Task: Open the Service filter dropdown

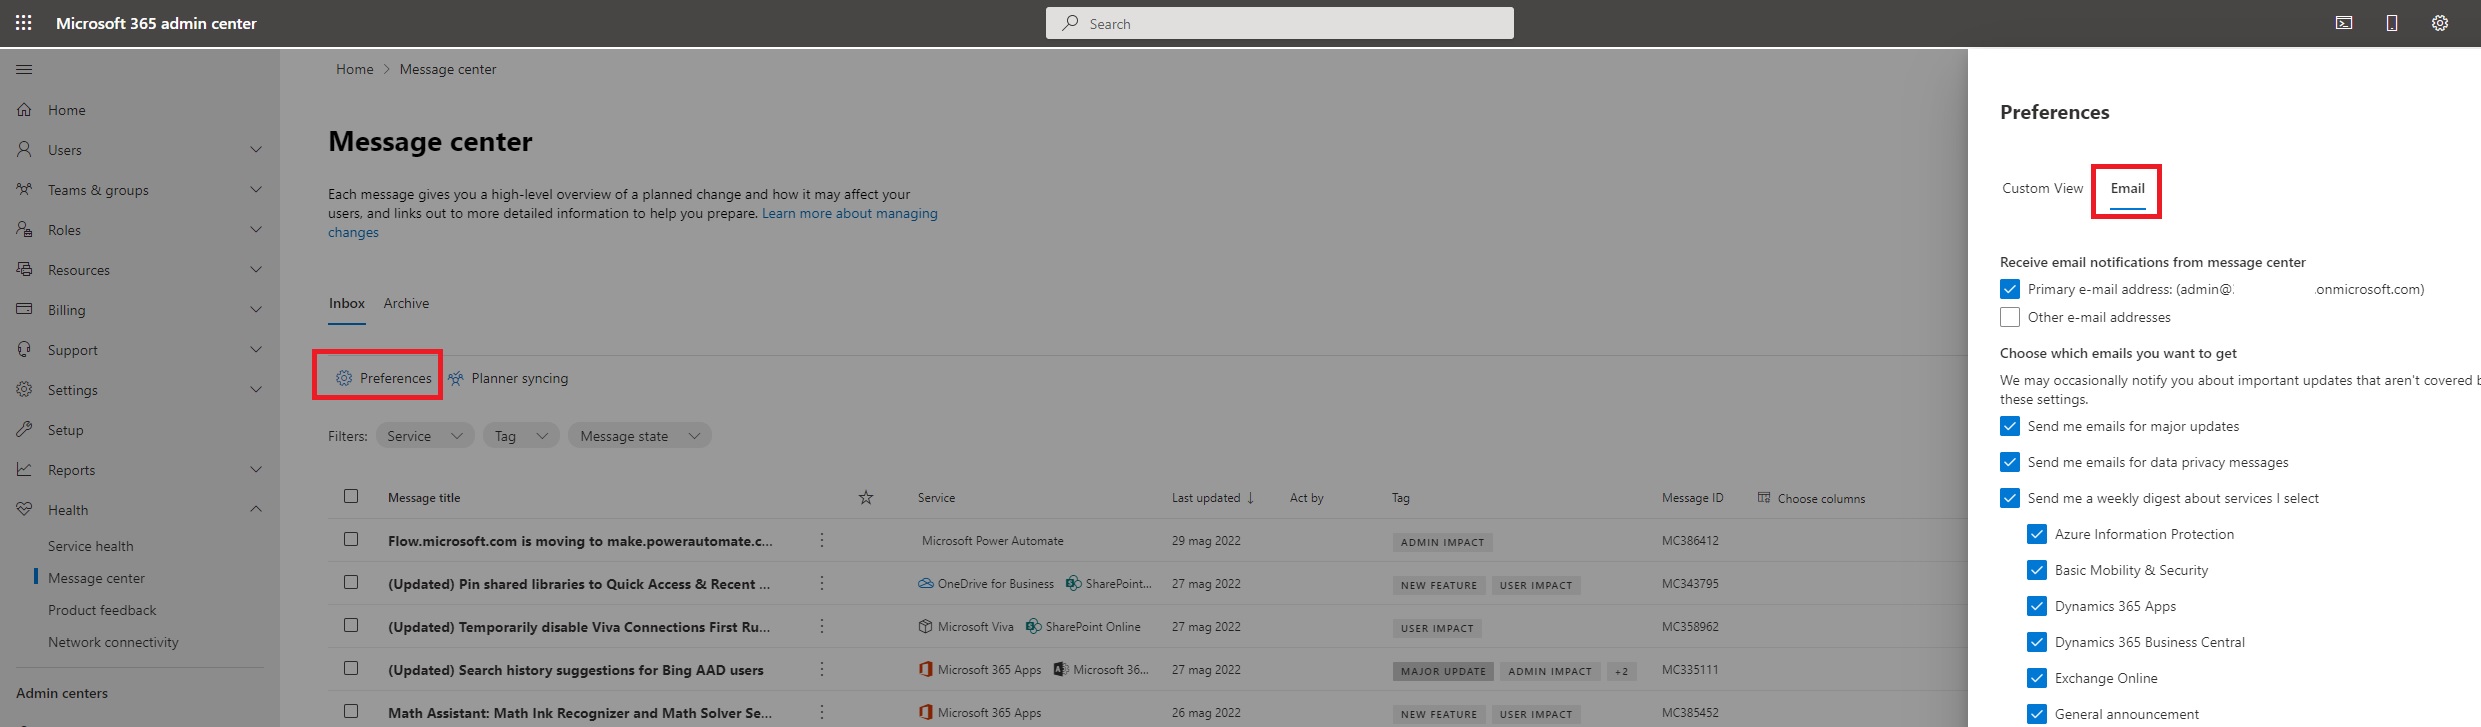Action: [425, 436]
